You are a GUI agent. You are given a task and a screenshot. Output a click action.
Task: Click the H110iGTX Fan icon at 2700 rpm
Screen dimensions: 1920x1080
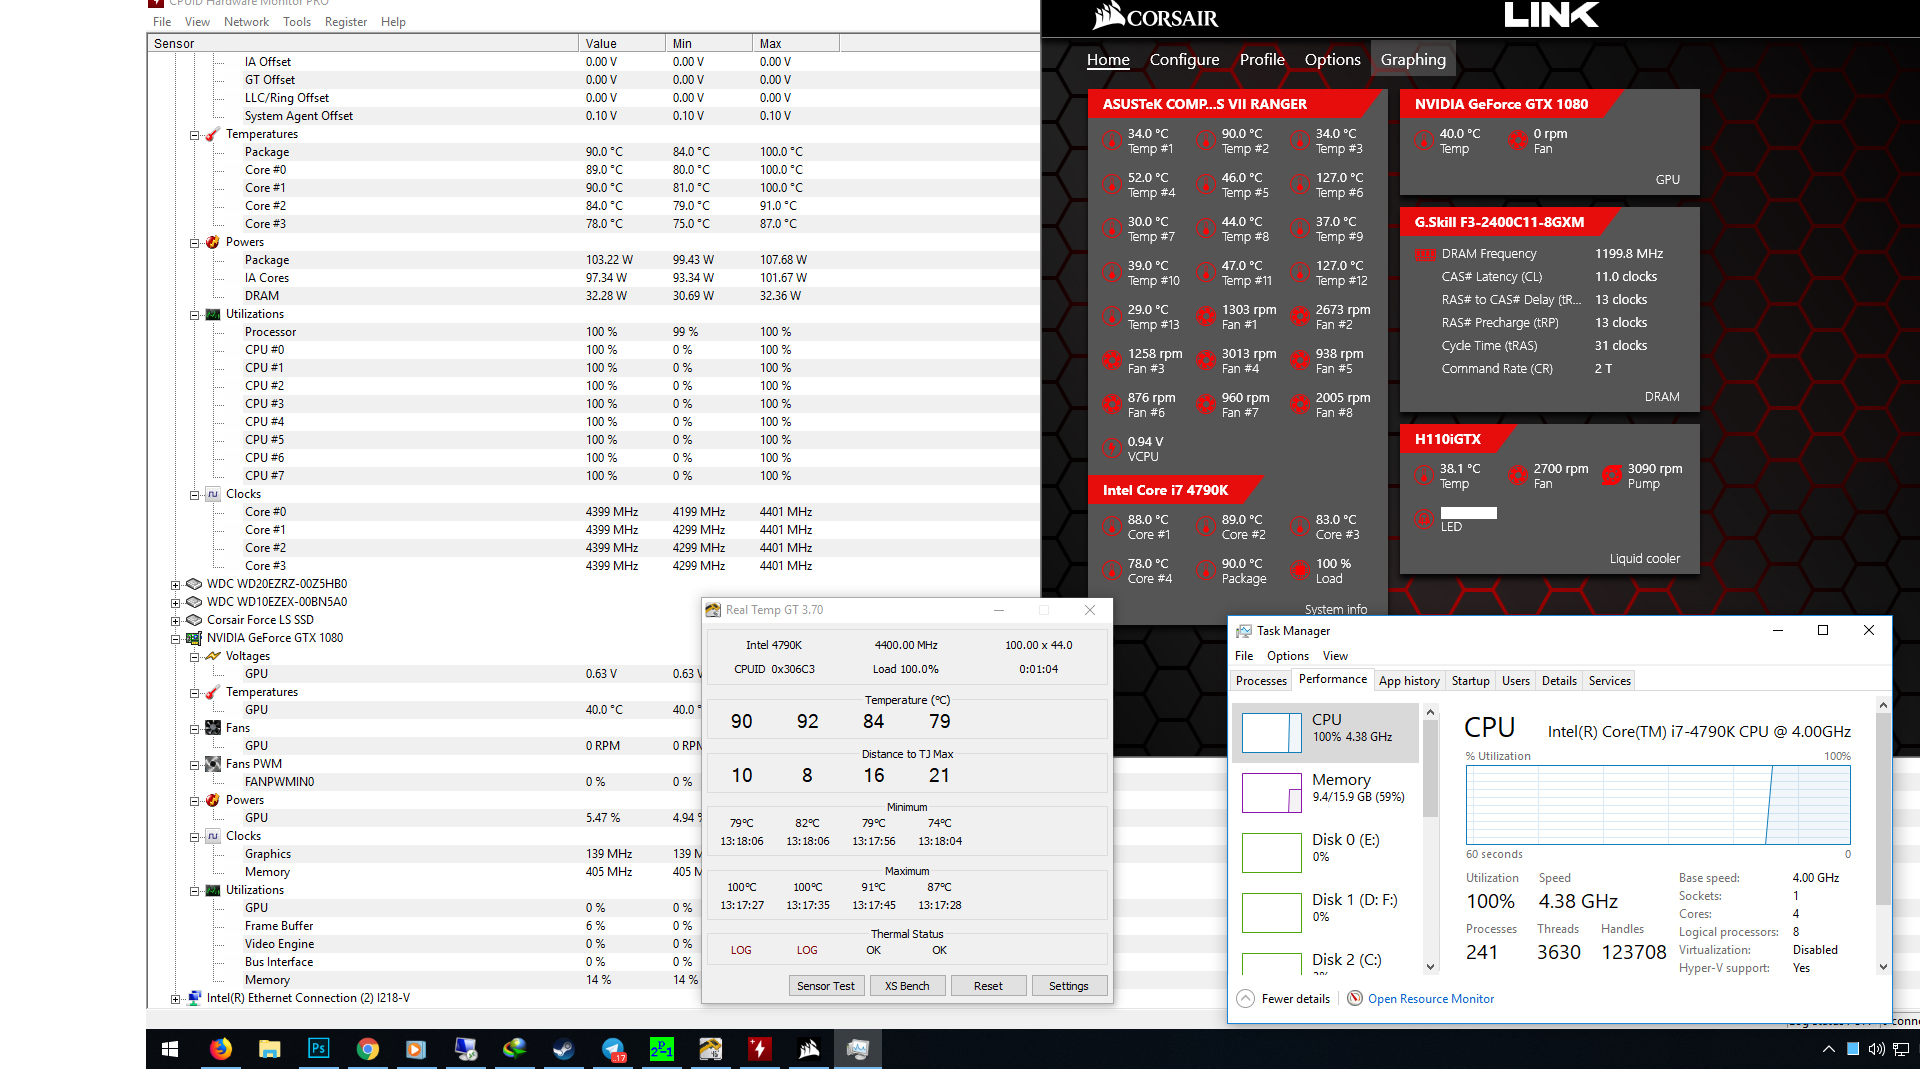click(x=1517, y=476)
